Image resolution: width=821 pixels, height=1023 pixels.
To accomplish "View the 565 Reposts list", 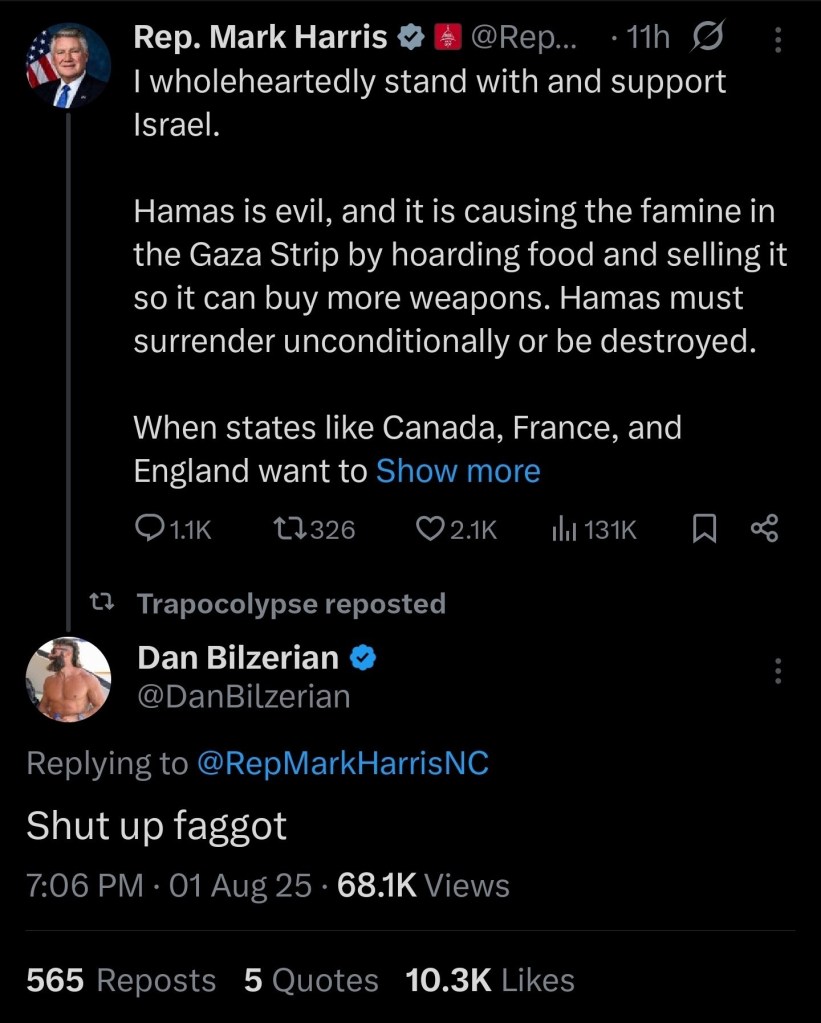I will (120, 980).
